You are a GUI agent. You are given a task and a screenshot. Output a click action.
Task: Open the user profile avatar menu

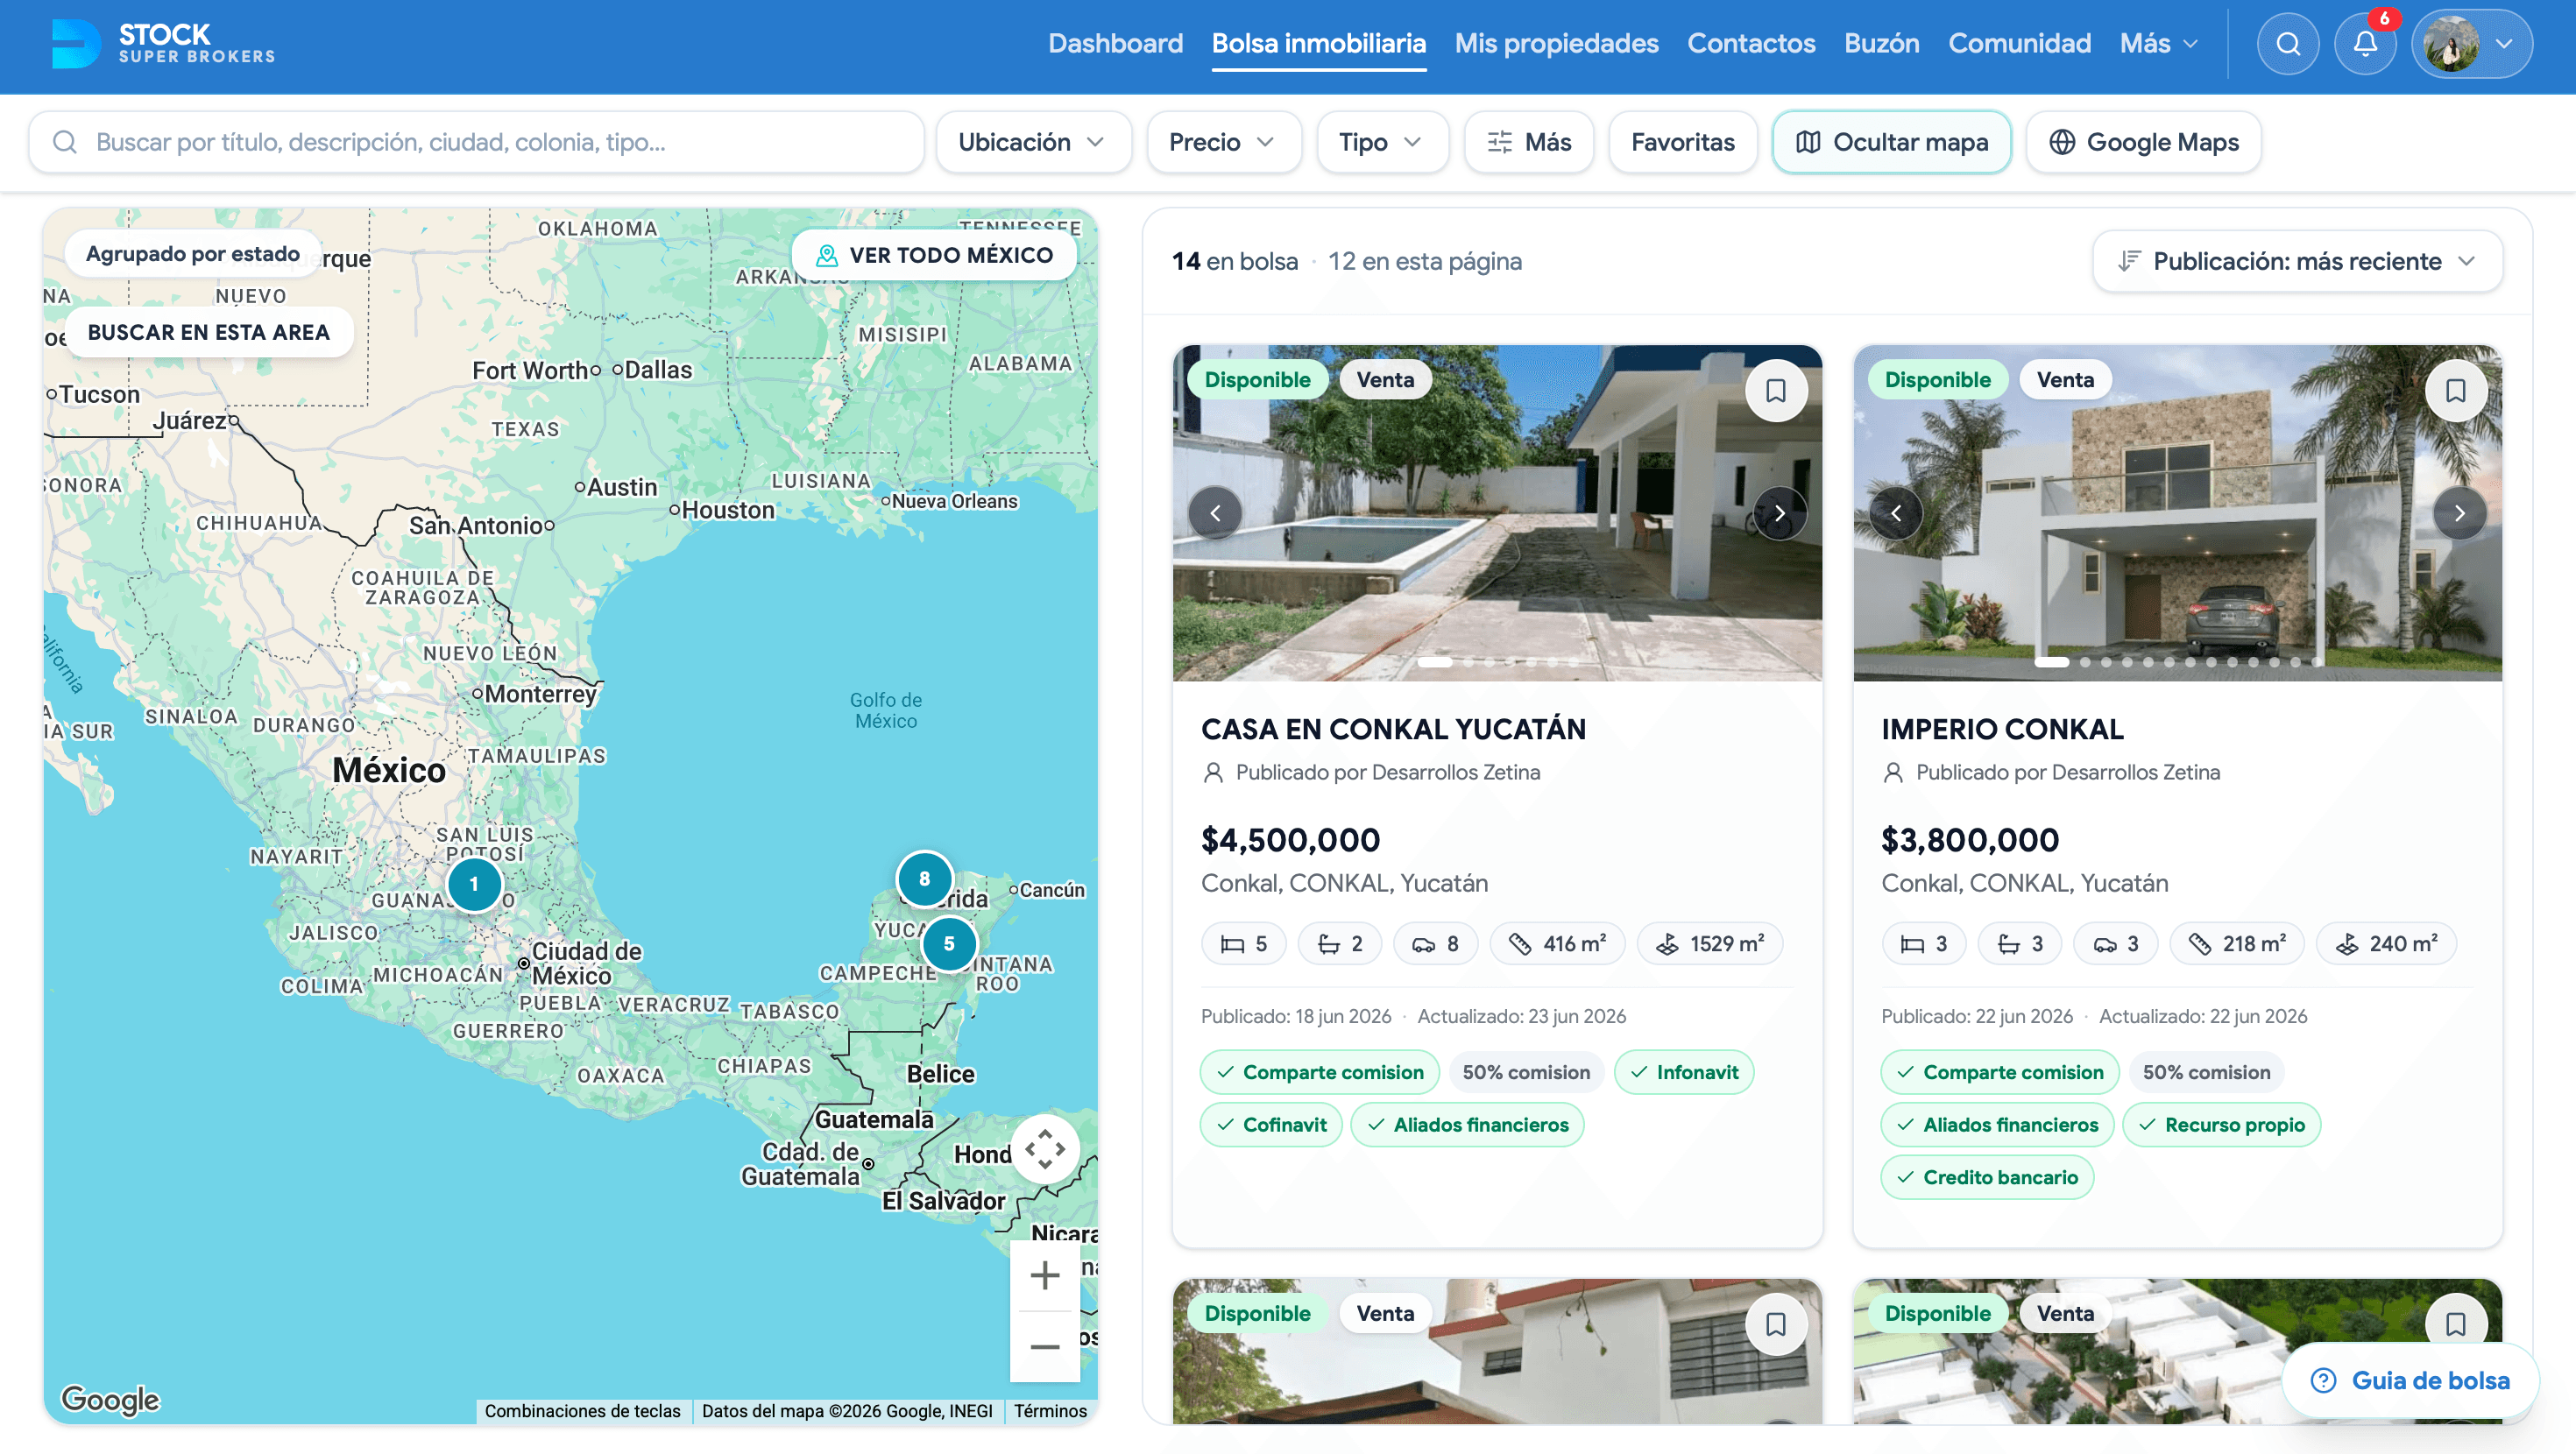(2471, 44)
